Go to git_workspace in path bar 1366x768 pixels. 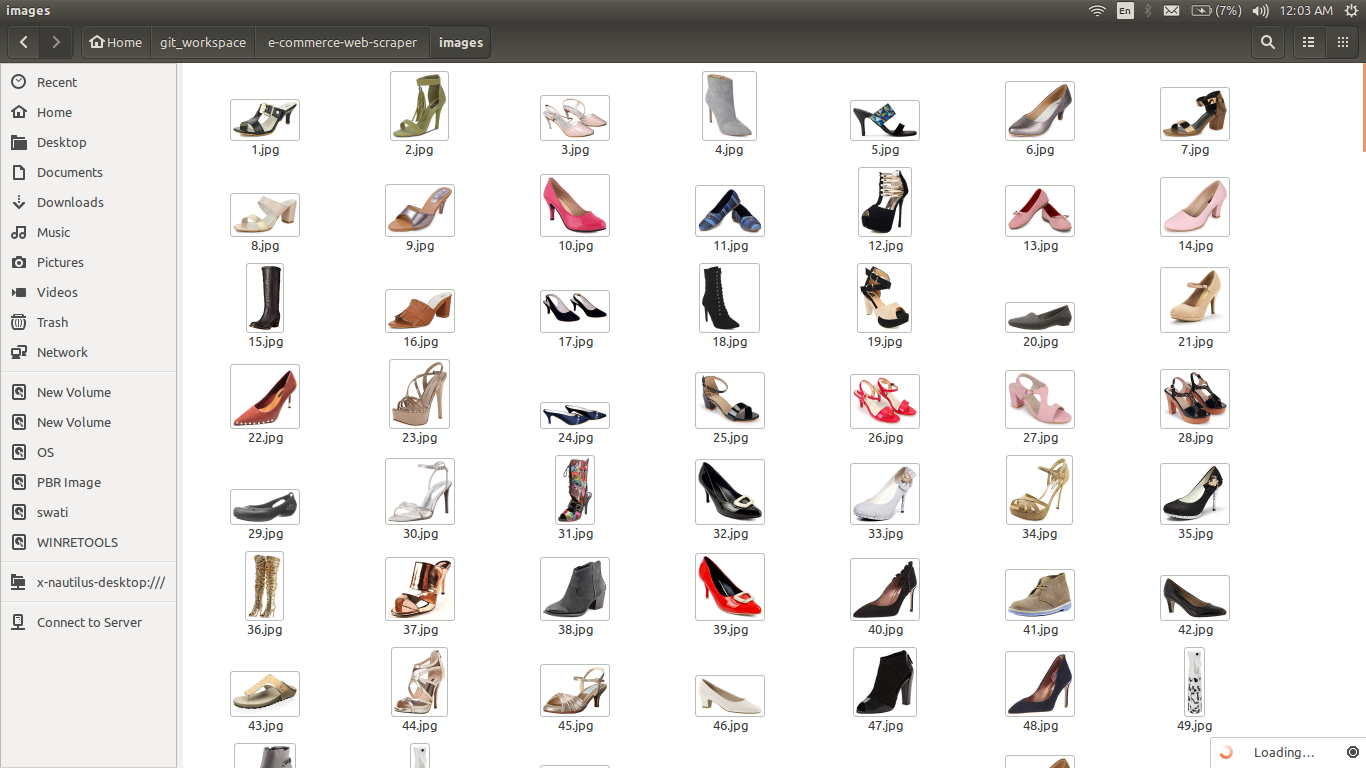pyautogui.click(x=203, y=42)
